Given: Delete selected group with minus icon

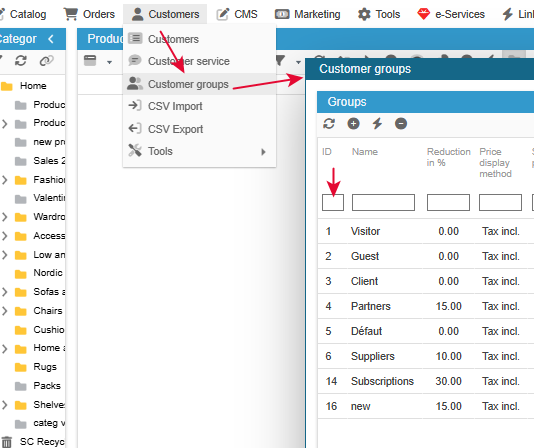Looking at the screenshot, I should point(401,123).
